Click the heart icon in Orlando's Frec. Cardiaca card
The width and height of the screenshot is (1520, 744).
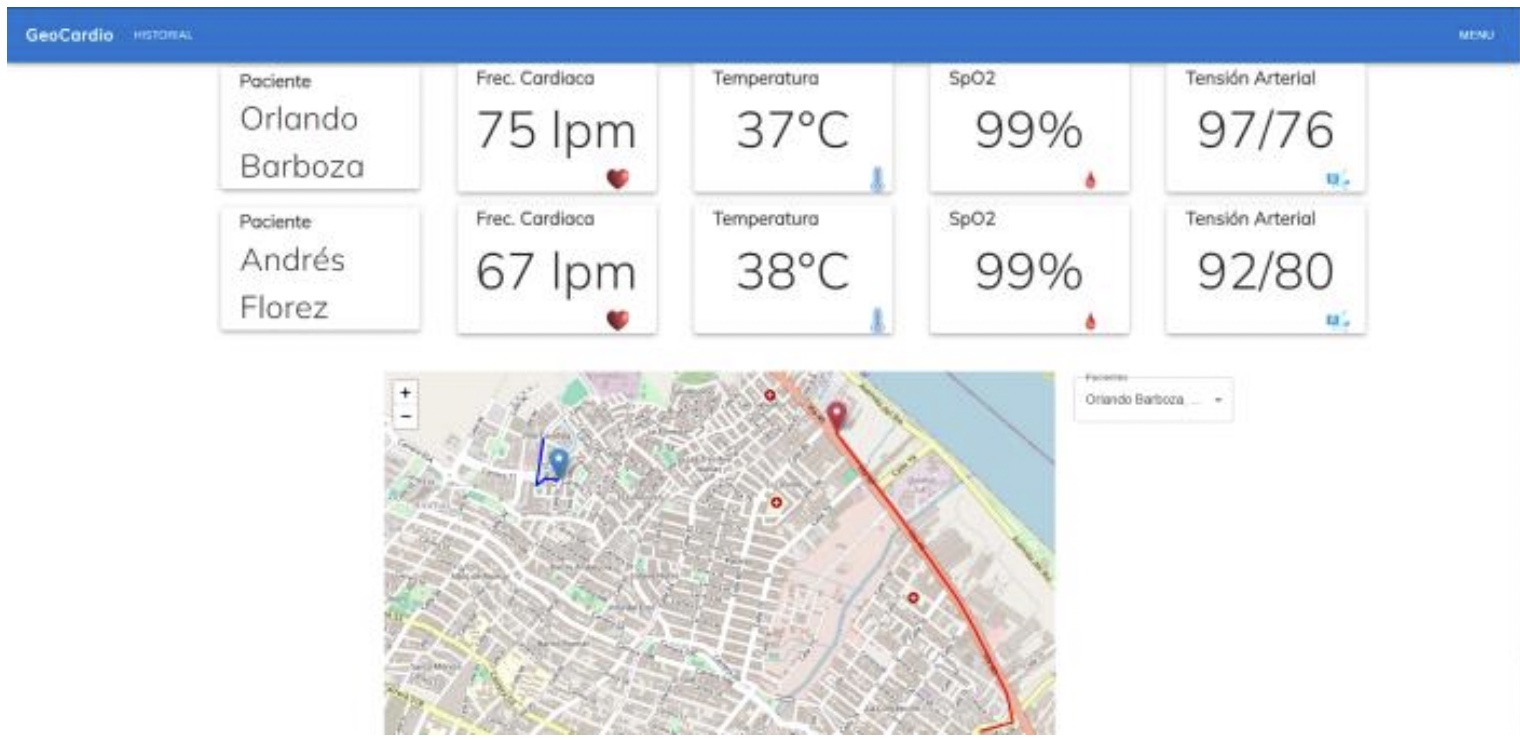click(618, 178)
